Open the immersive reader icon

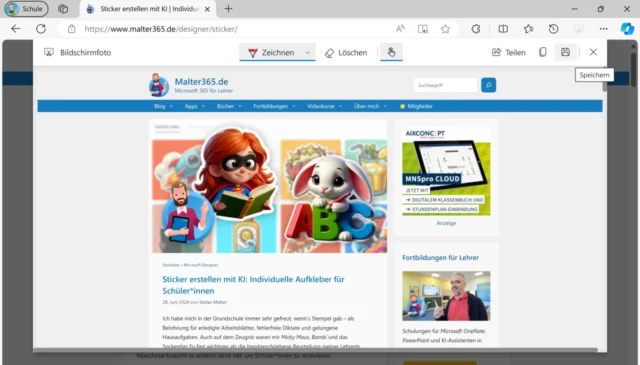[423, 29]
